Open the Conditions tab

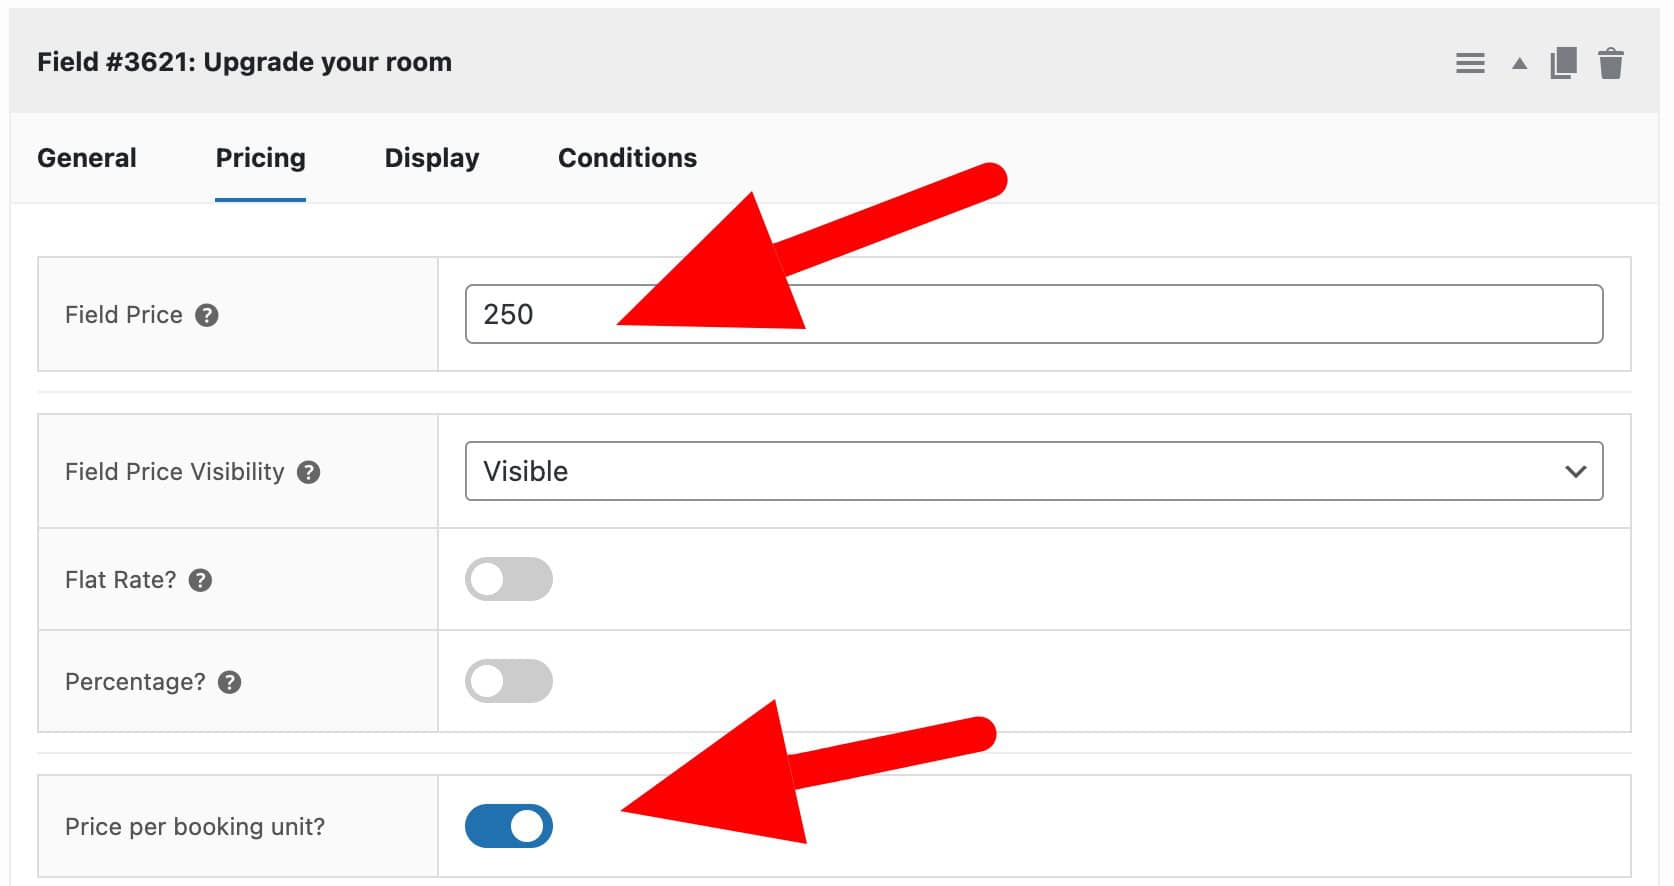(x=627, y=157)
